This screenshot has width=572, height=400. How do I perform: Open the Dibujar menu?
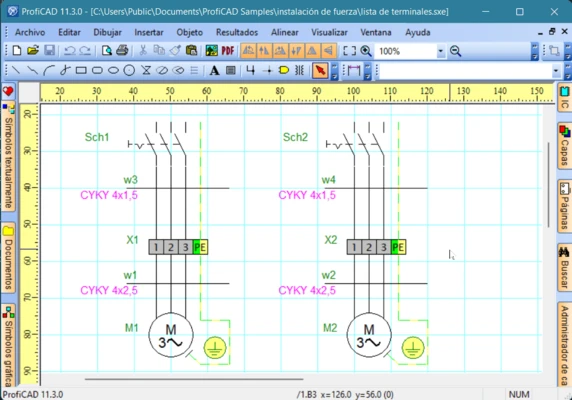[x=107, y=32]
